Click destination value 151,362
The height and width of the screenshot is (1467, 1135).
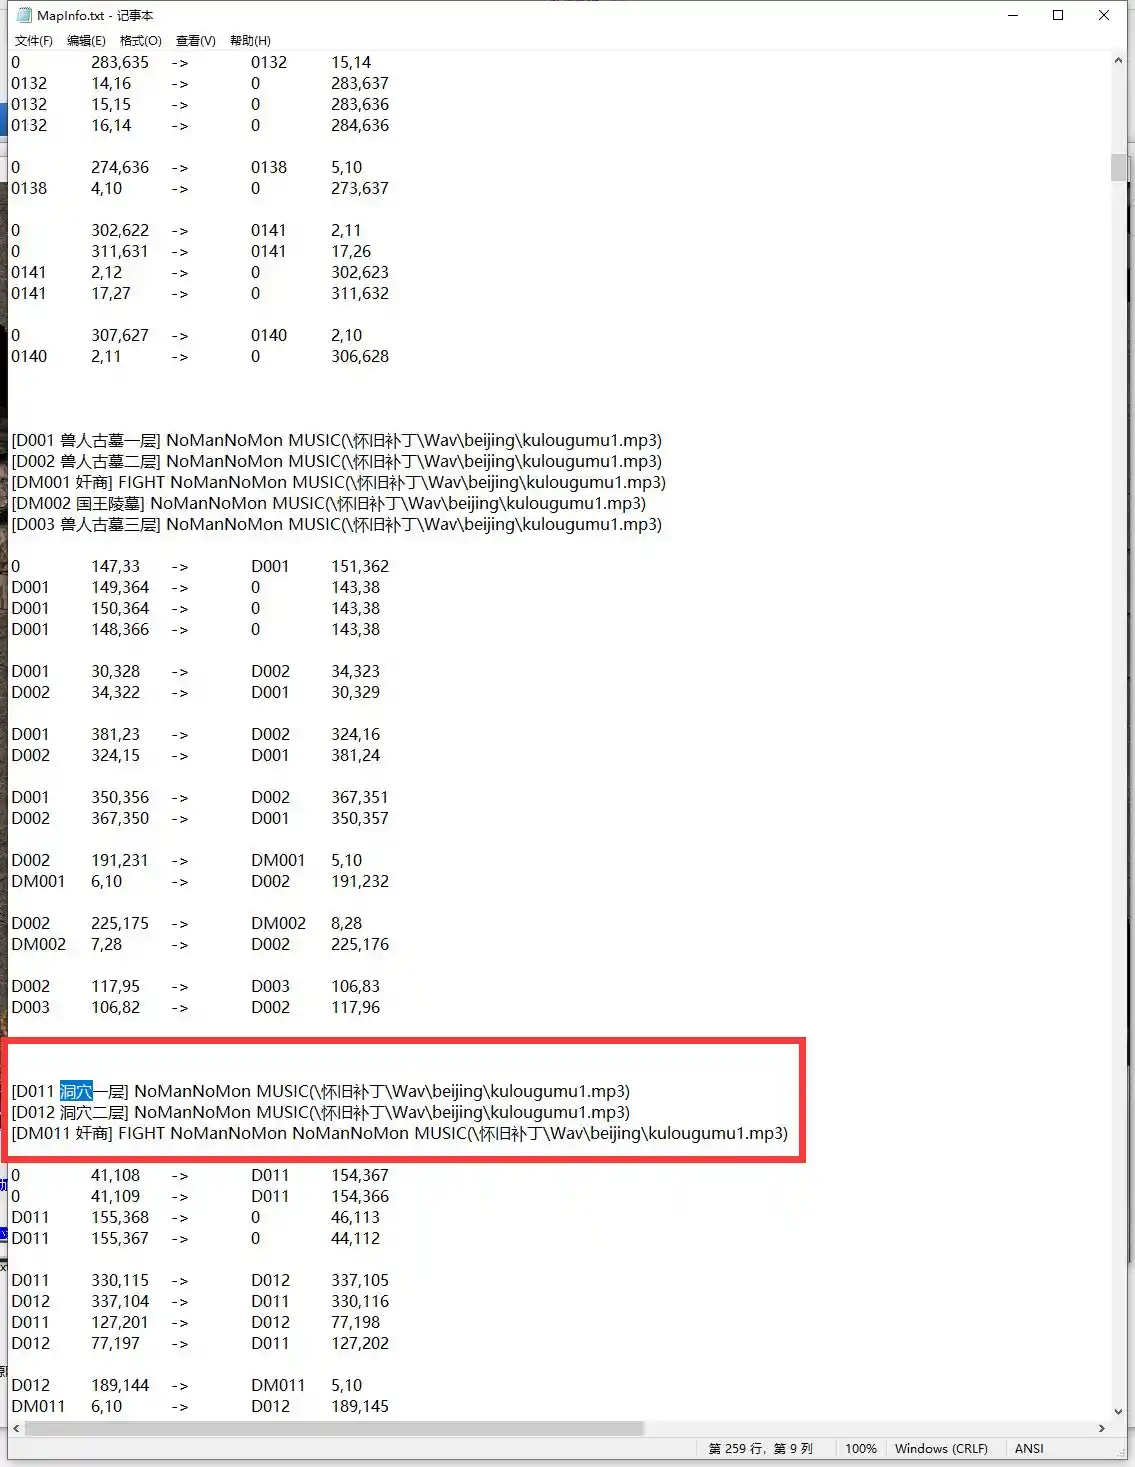[x=360, y=566]
